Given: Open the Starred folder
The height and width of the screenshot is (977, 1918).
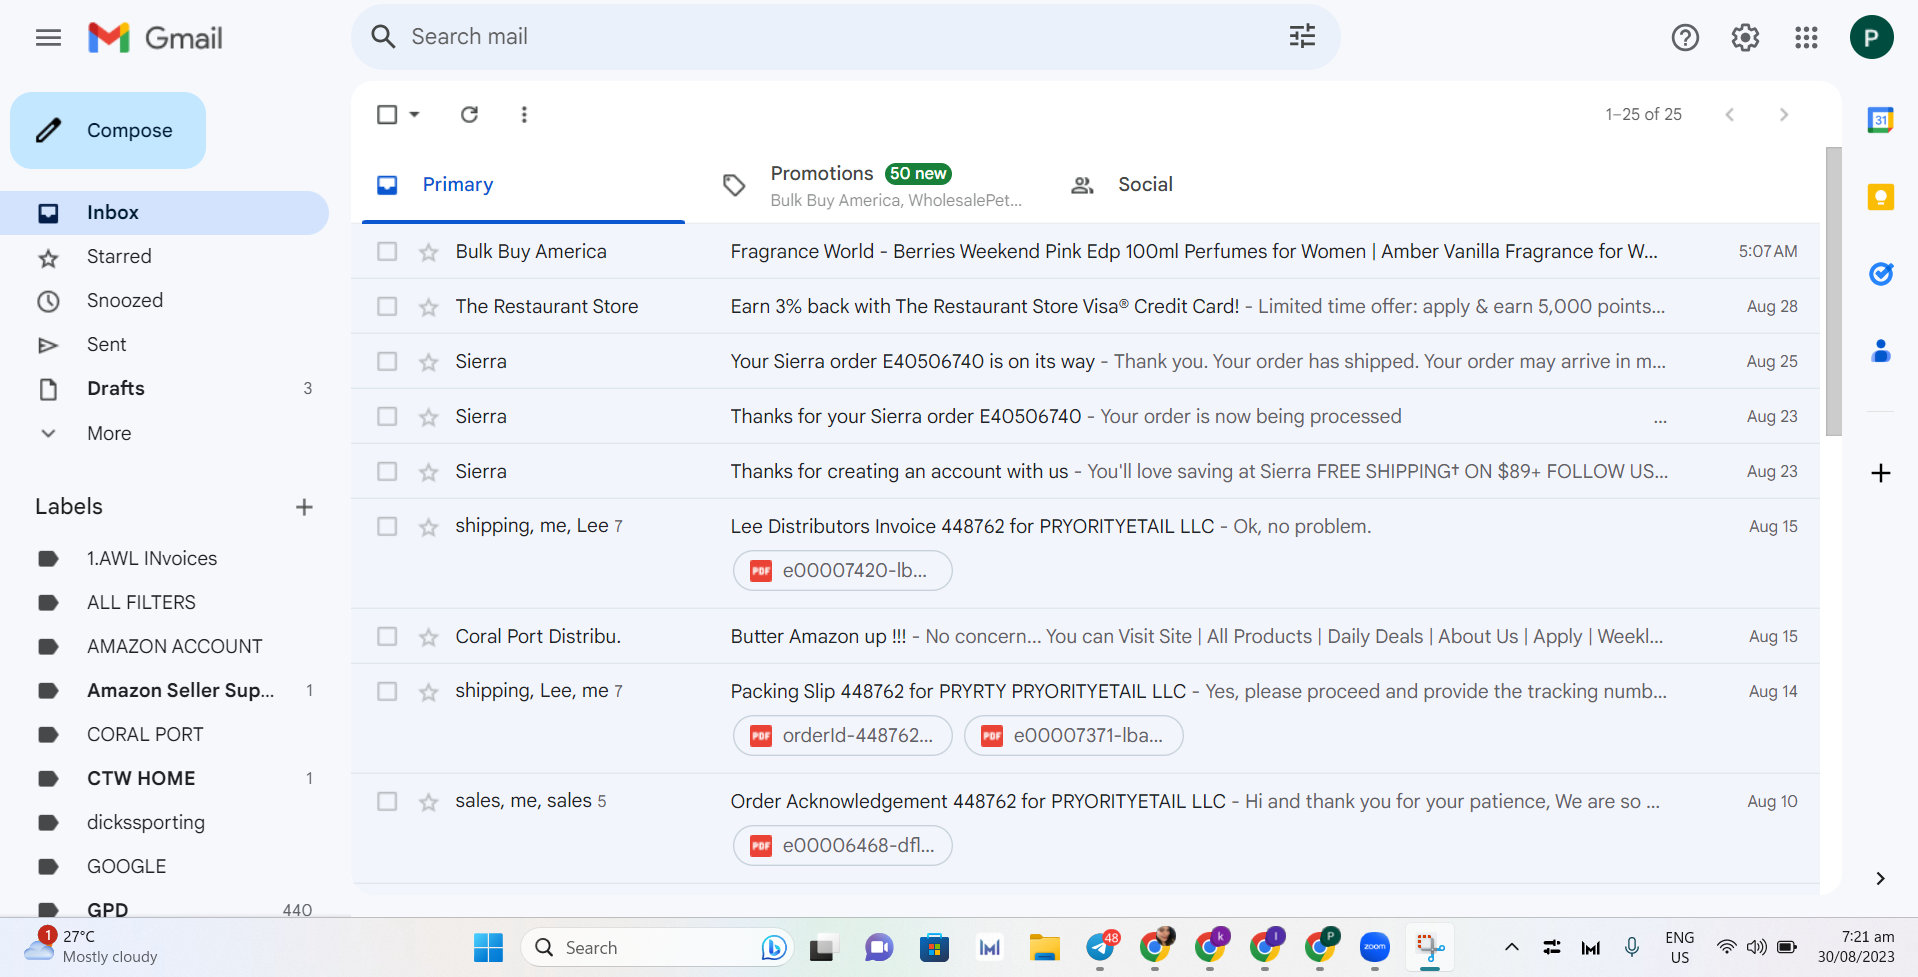Looking at the screenshot, I should tap(164, 257).
